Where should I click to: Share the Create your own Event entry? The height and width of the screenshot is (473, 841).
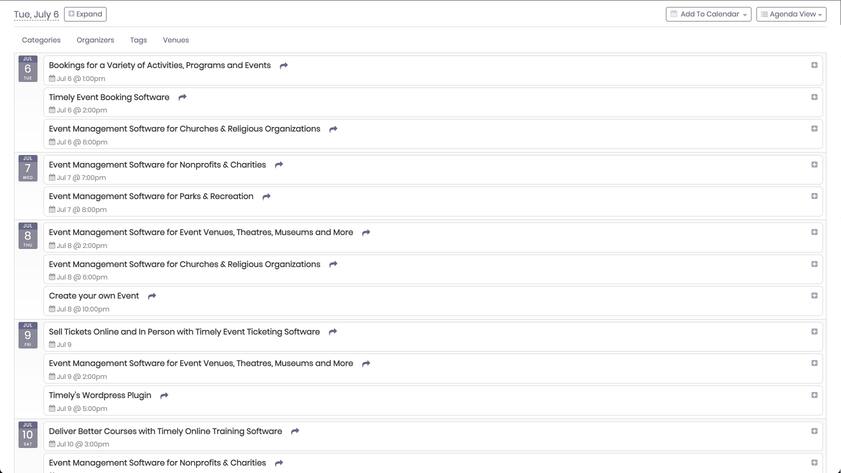click(152, 296)
